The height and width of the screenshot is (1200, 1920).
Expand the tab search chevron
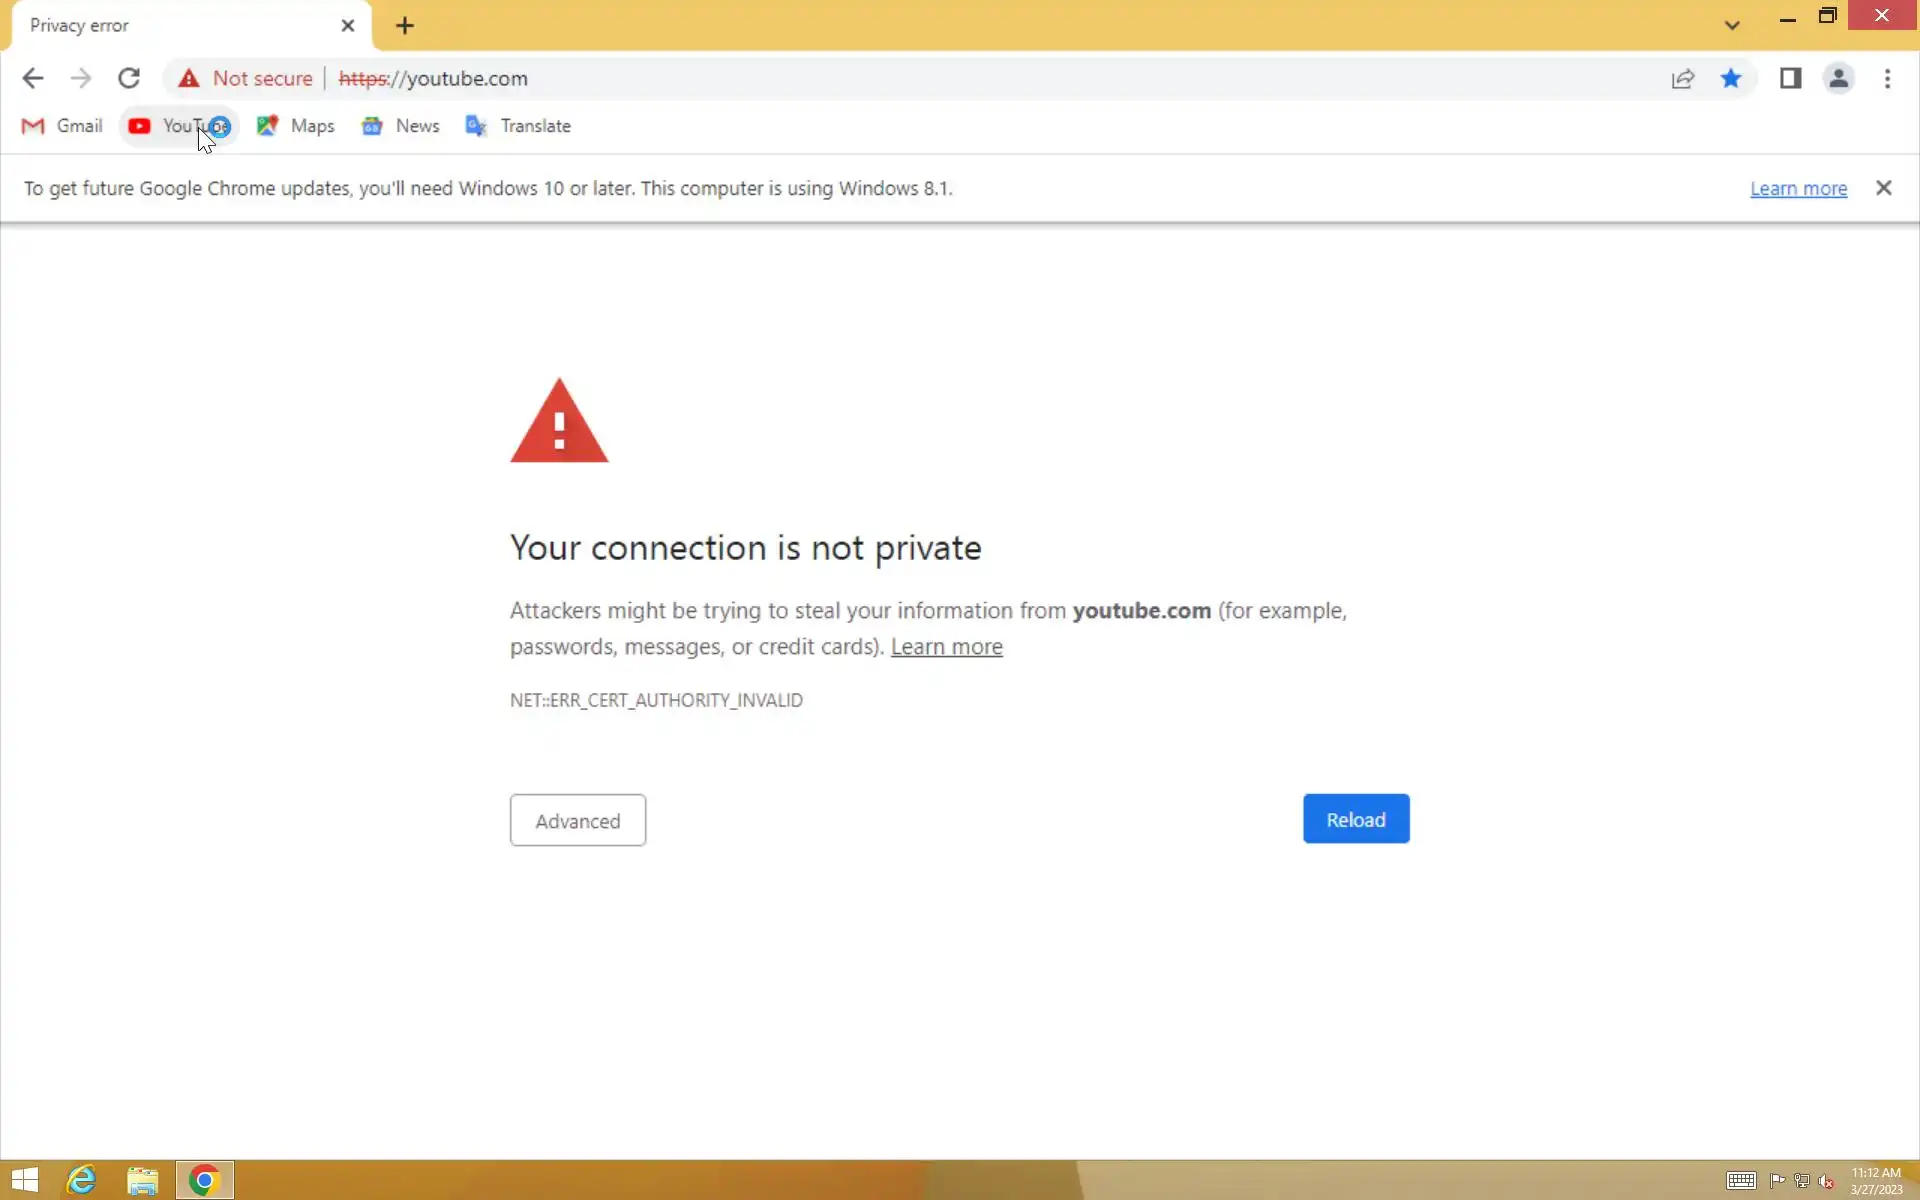point(1732,26)
